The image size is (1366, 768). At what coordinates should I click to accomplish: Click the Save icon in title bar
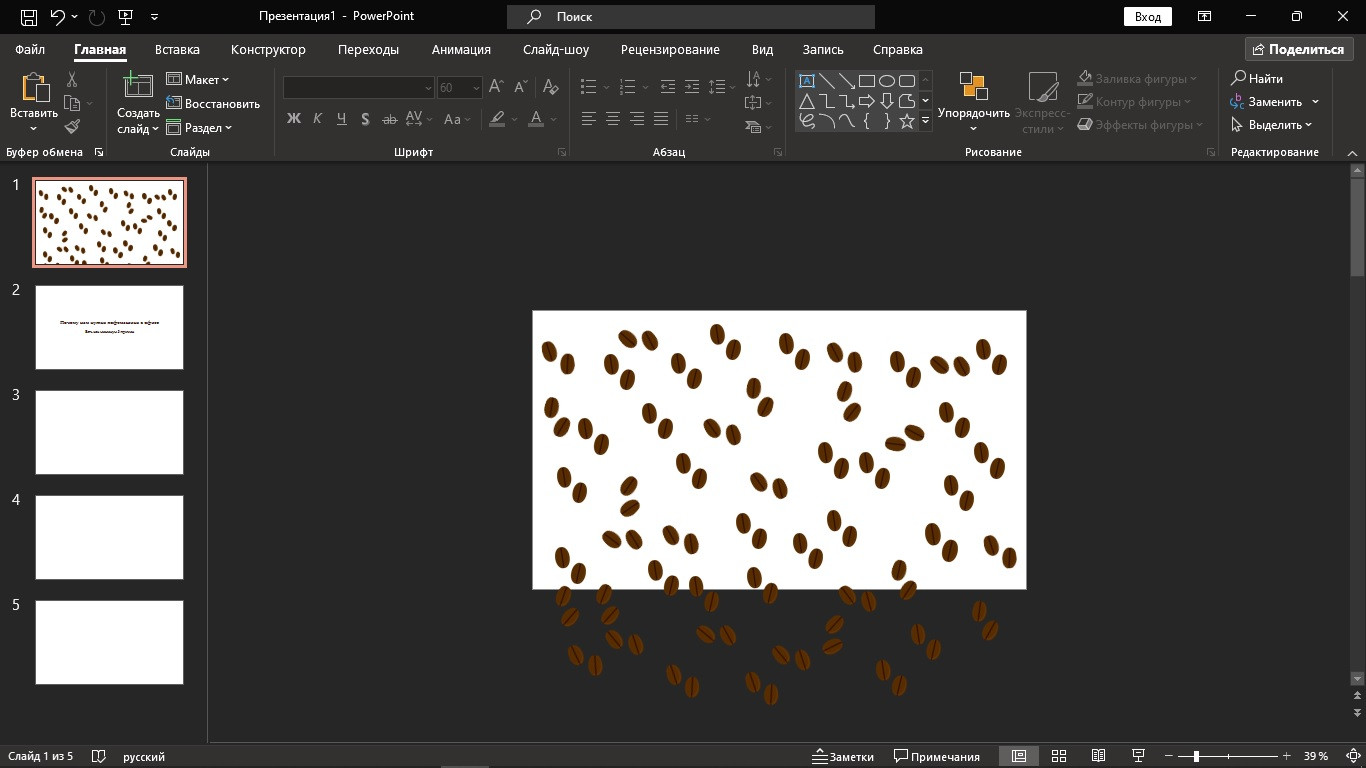click(x=29, y=17)
